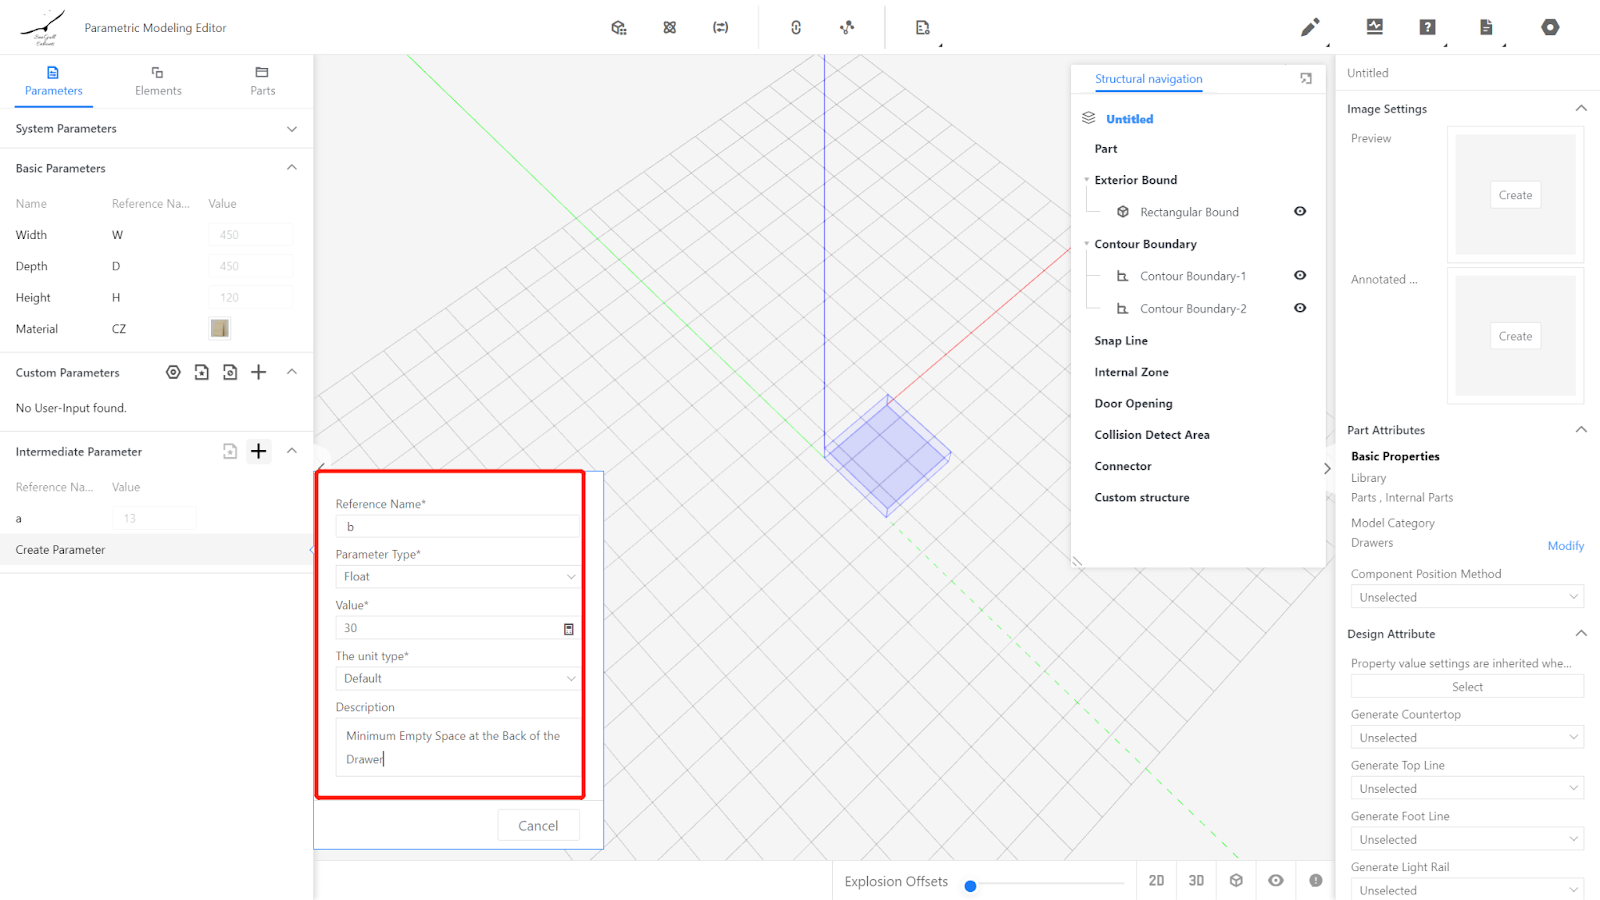Toggle visibility of Contour Boundary-2
Viewport: 1600px width, 900px height.
click(x=1300, y=308)
